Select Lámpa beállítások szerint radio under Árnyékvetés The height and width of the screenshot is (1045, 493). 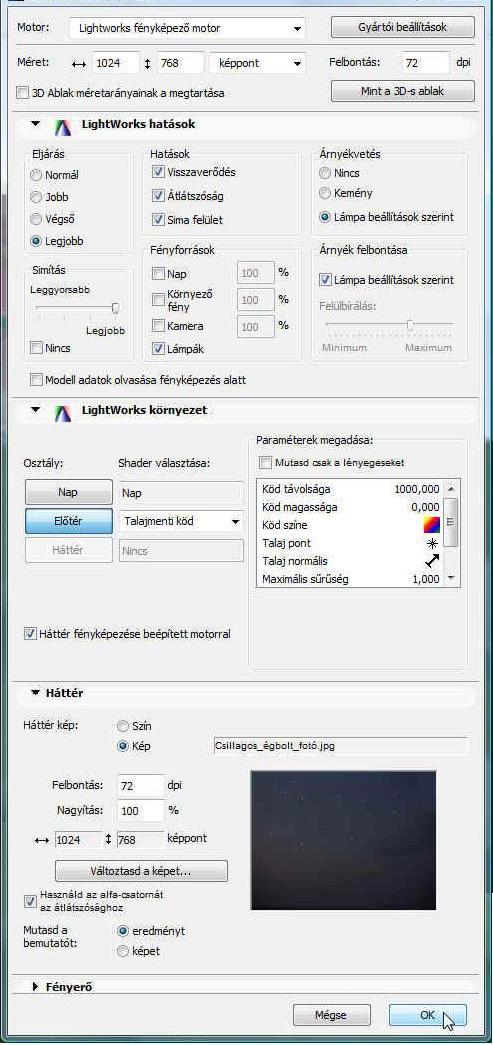pos(325,217)
